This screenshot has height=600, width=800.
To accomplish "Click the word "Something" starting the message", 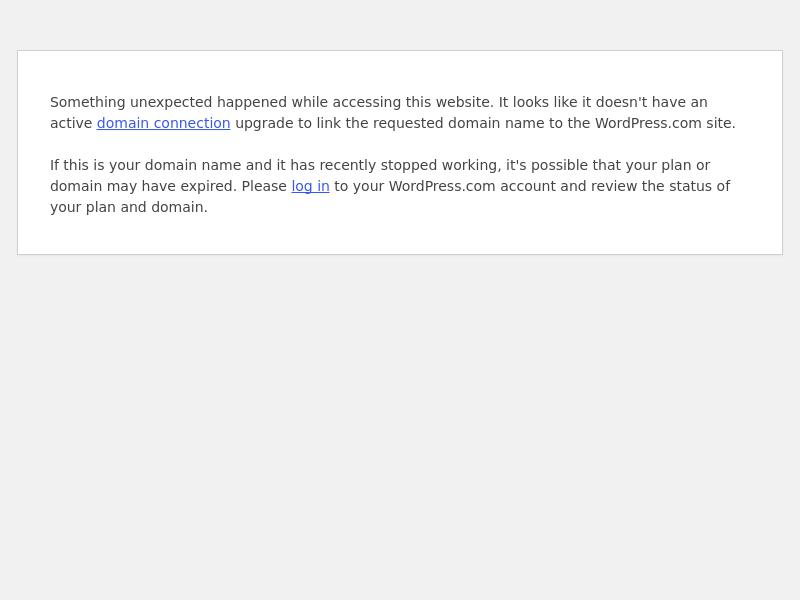I will click(88, 103).
